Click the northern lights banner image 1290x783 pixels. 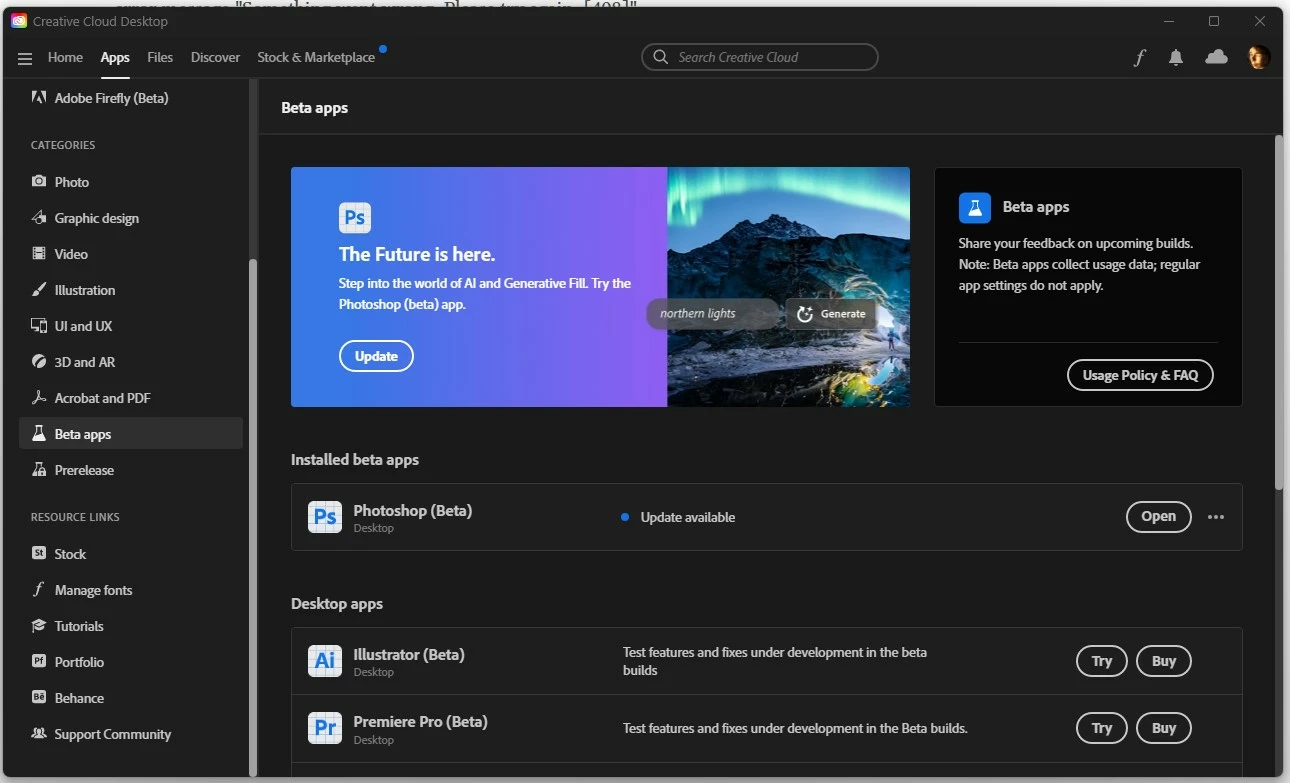coord(789,287)
